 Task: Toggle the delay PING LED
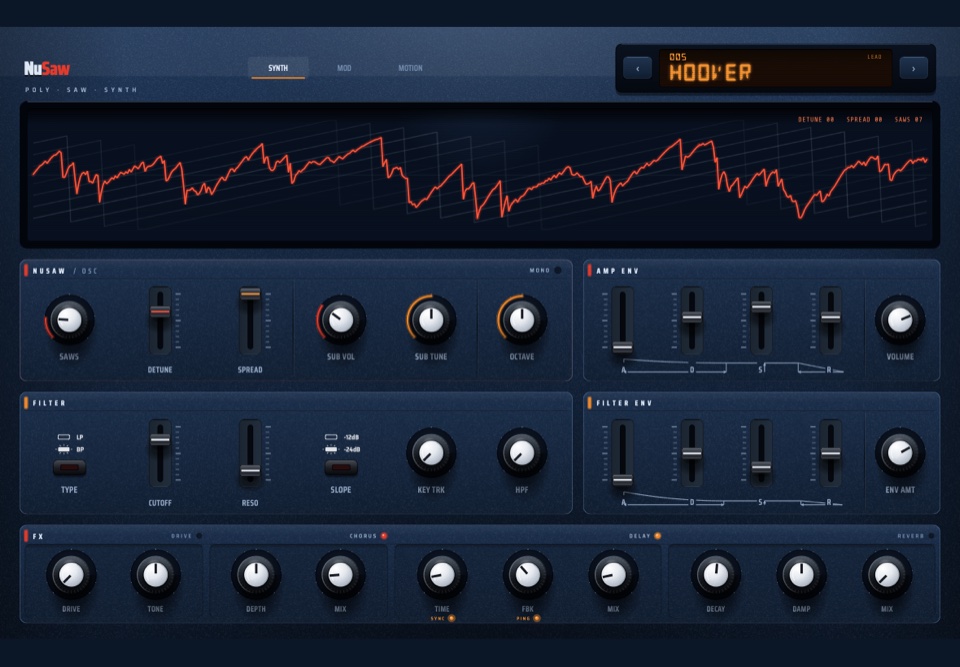[x=536, y=619]
